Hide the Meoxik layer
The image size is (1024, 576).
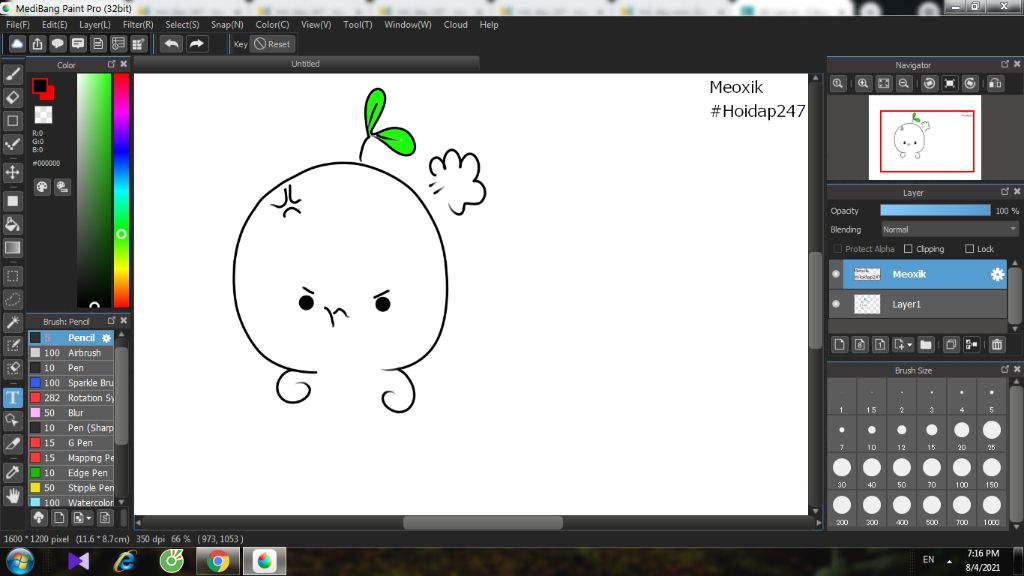(x=836, y=274)
